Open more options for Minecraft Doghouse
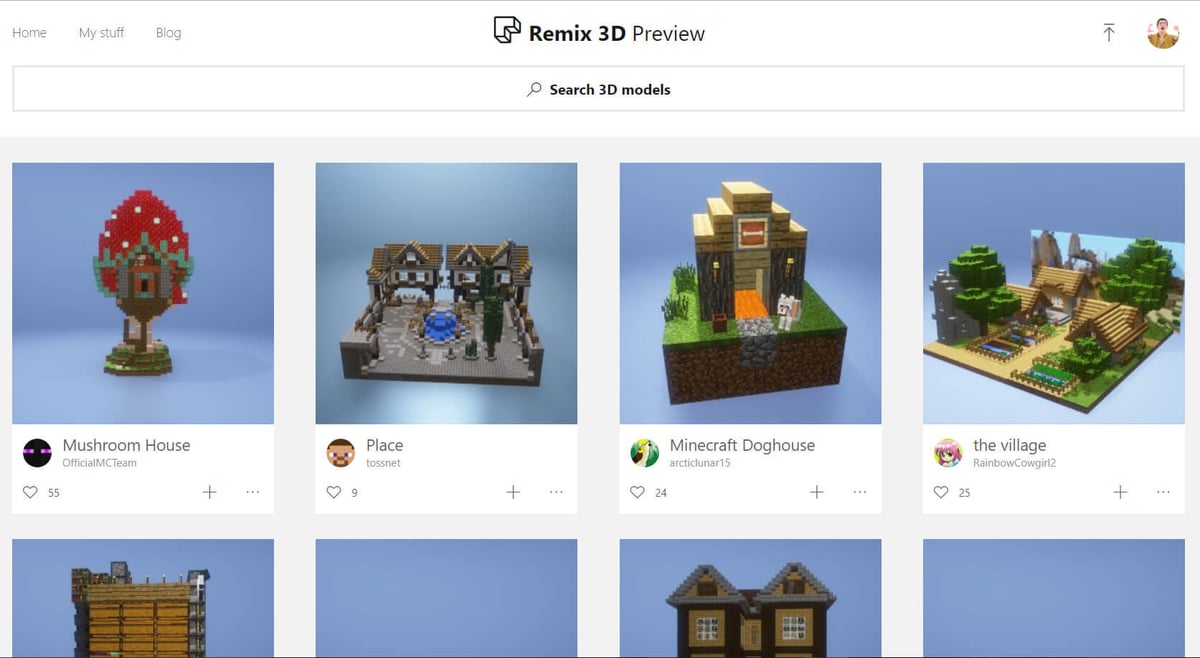 click(x=860, y=492)
